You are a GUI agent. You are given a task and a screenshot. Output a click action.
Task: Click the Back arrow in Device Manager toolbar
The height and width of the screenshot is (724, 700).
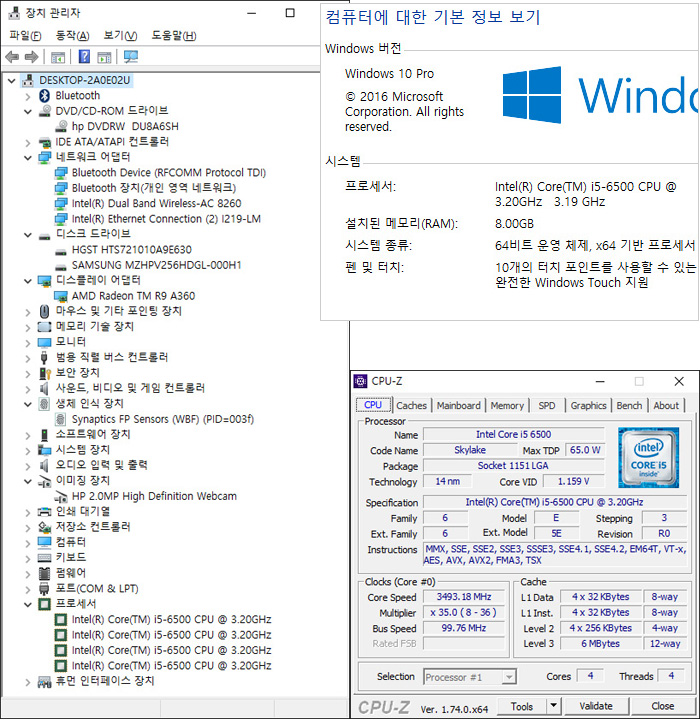pos(12,57)
